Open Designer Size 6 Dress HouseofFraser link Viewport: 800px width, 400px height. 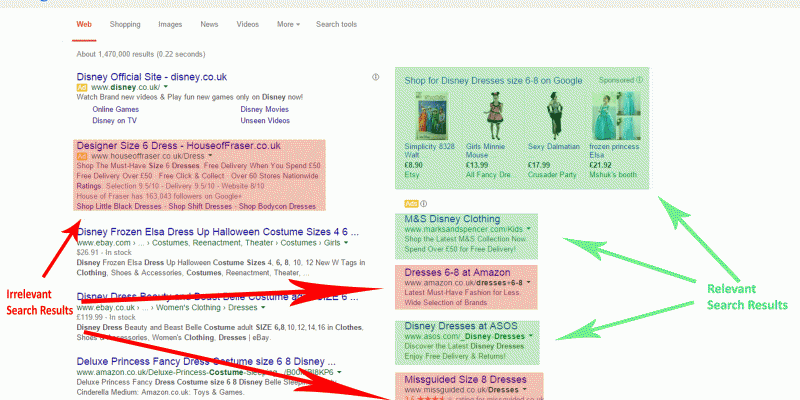point(179,146)
